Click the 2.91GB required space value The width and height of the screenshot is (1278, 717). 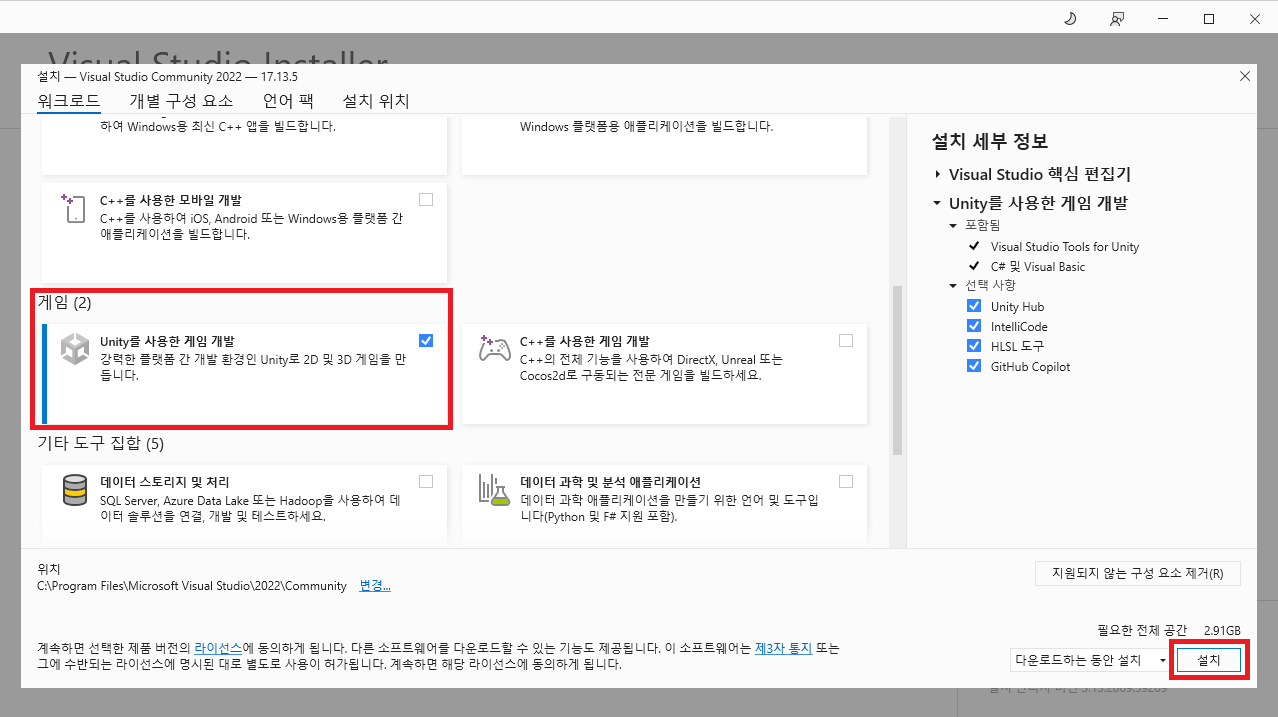click(1222, 630)
